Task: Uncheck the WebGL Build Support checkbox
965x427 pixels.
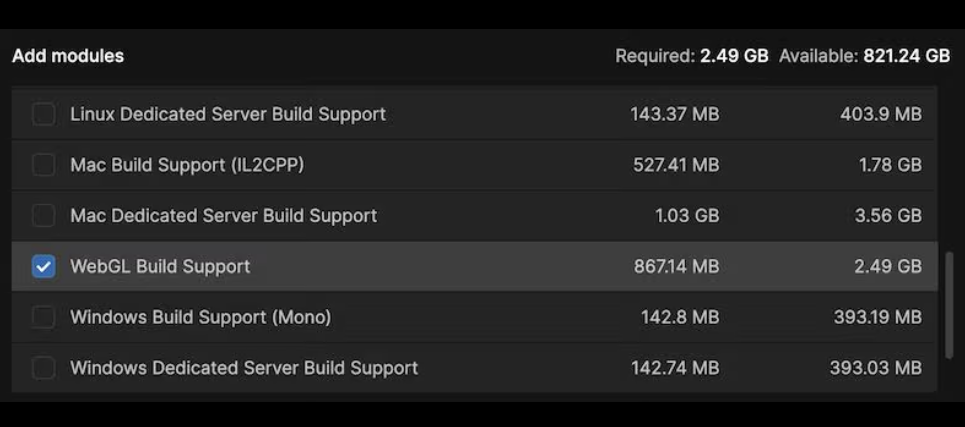Action: click(x=43, y=266)
